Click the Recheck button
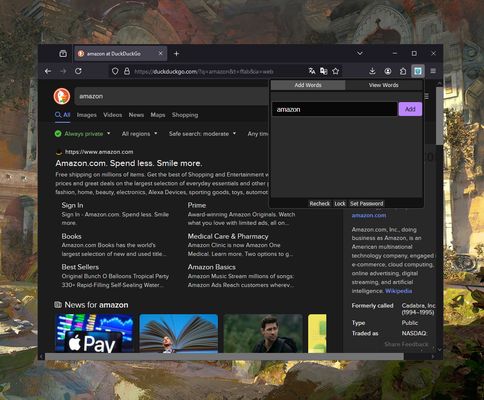Screen dimensions: 484x400 tap(319, 203)
